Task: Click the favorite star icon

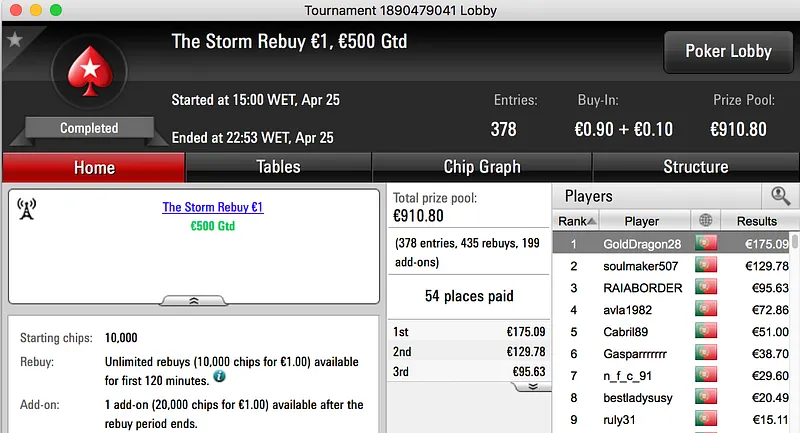Action: tap(14, 40)
